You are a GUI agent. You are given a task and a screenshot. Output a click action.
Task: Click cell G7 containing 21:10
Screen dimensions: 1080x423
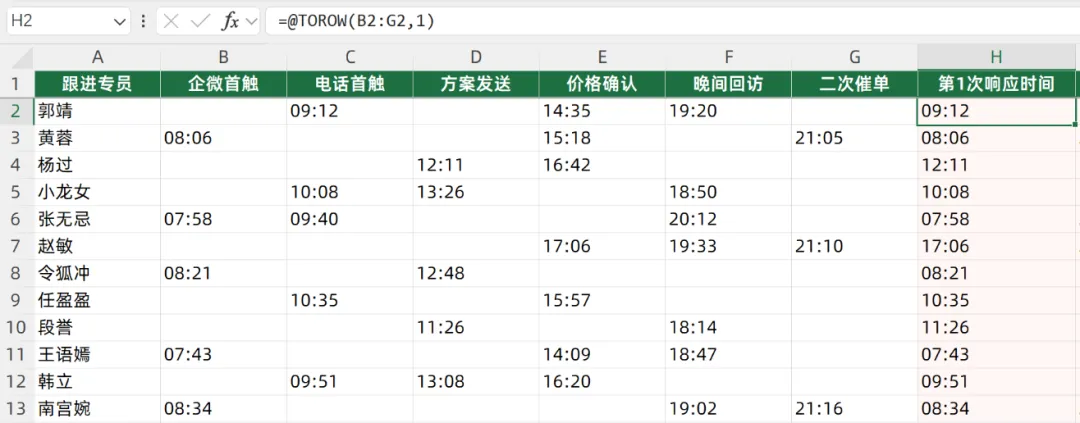854,246
